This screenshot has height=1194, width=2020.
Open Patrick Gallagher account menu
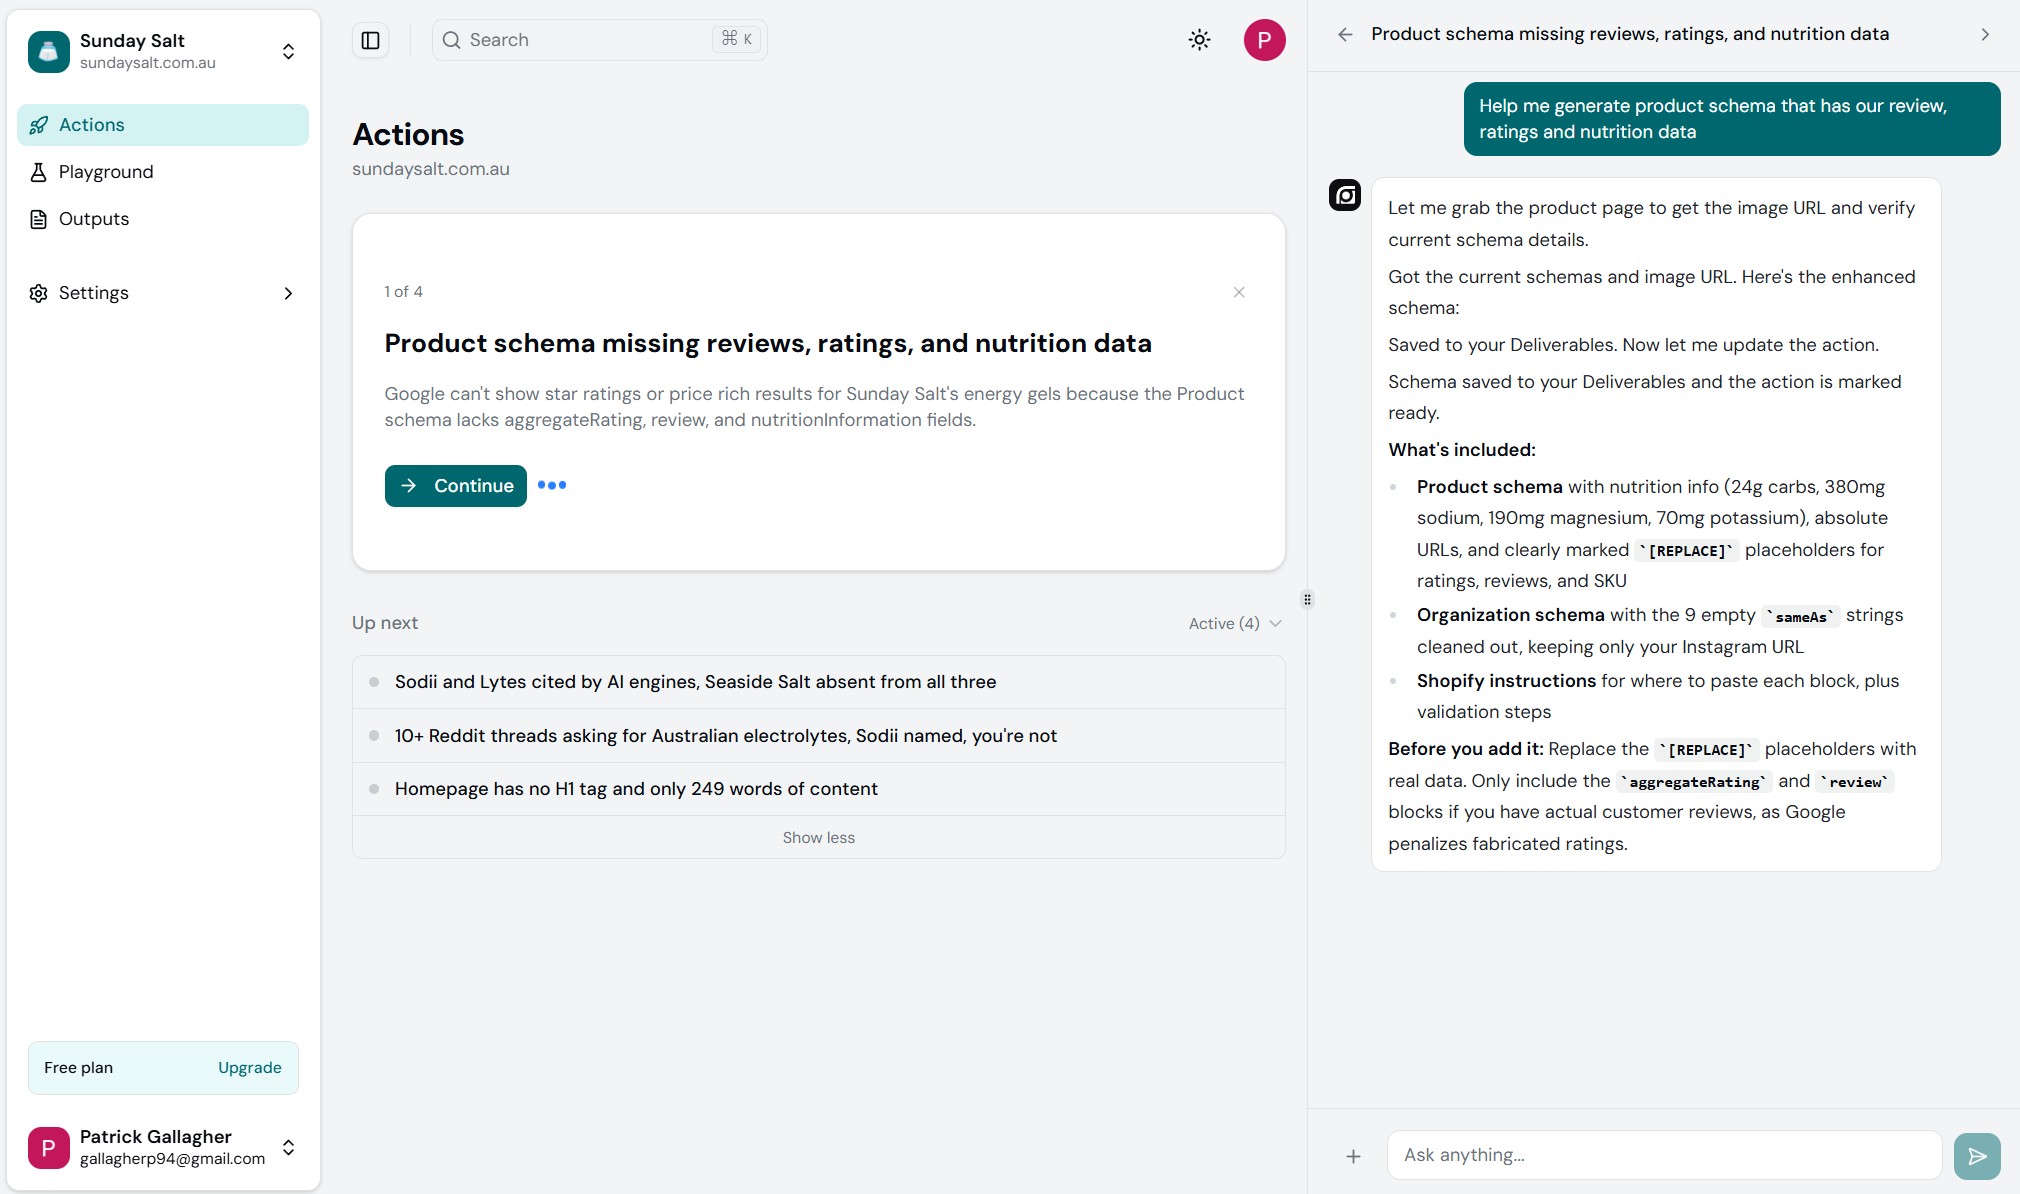288,1147
